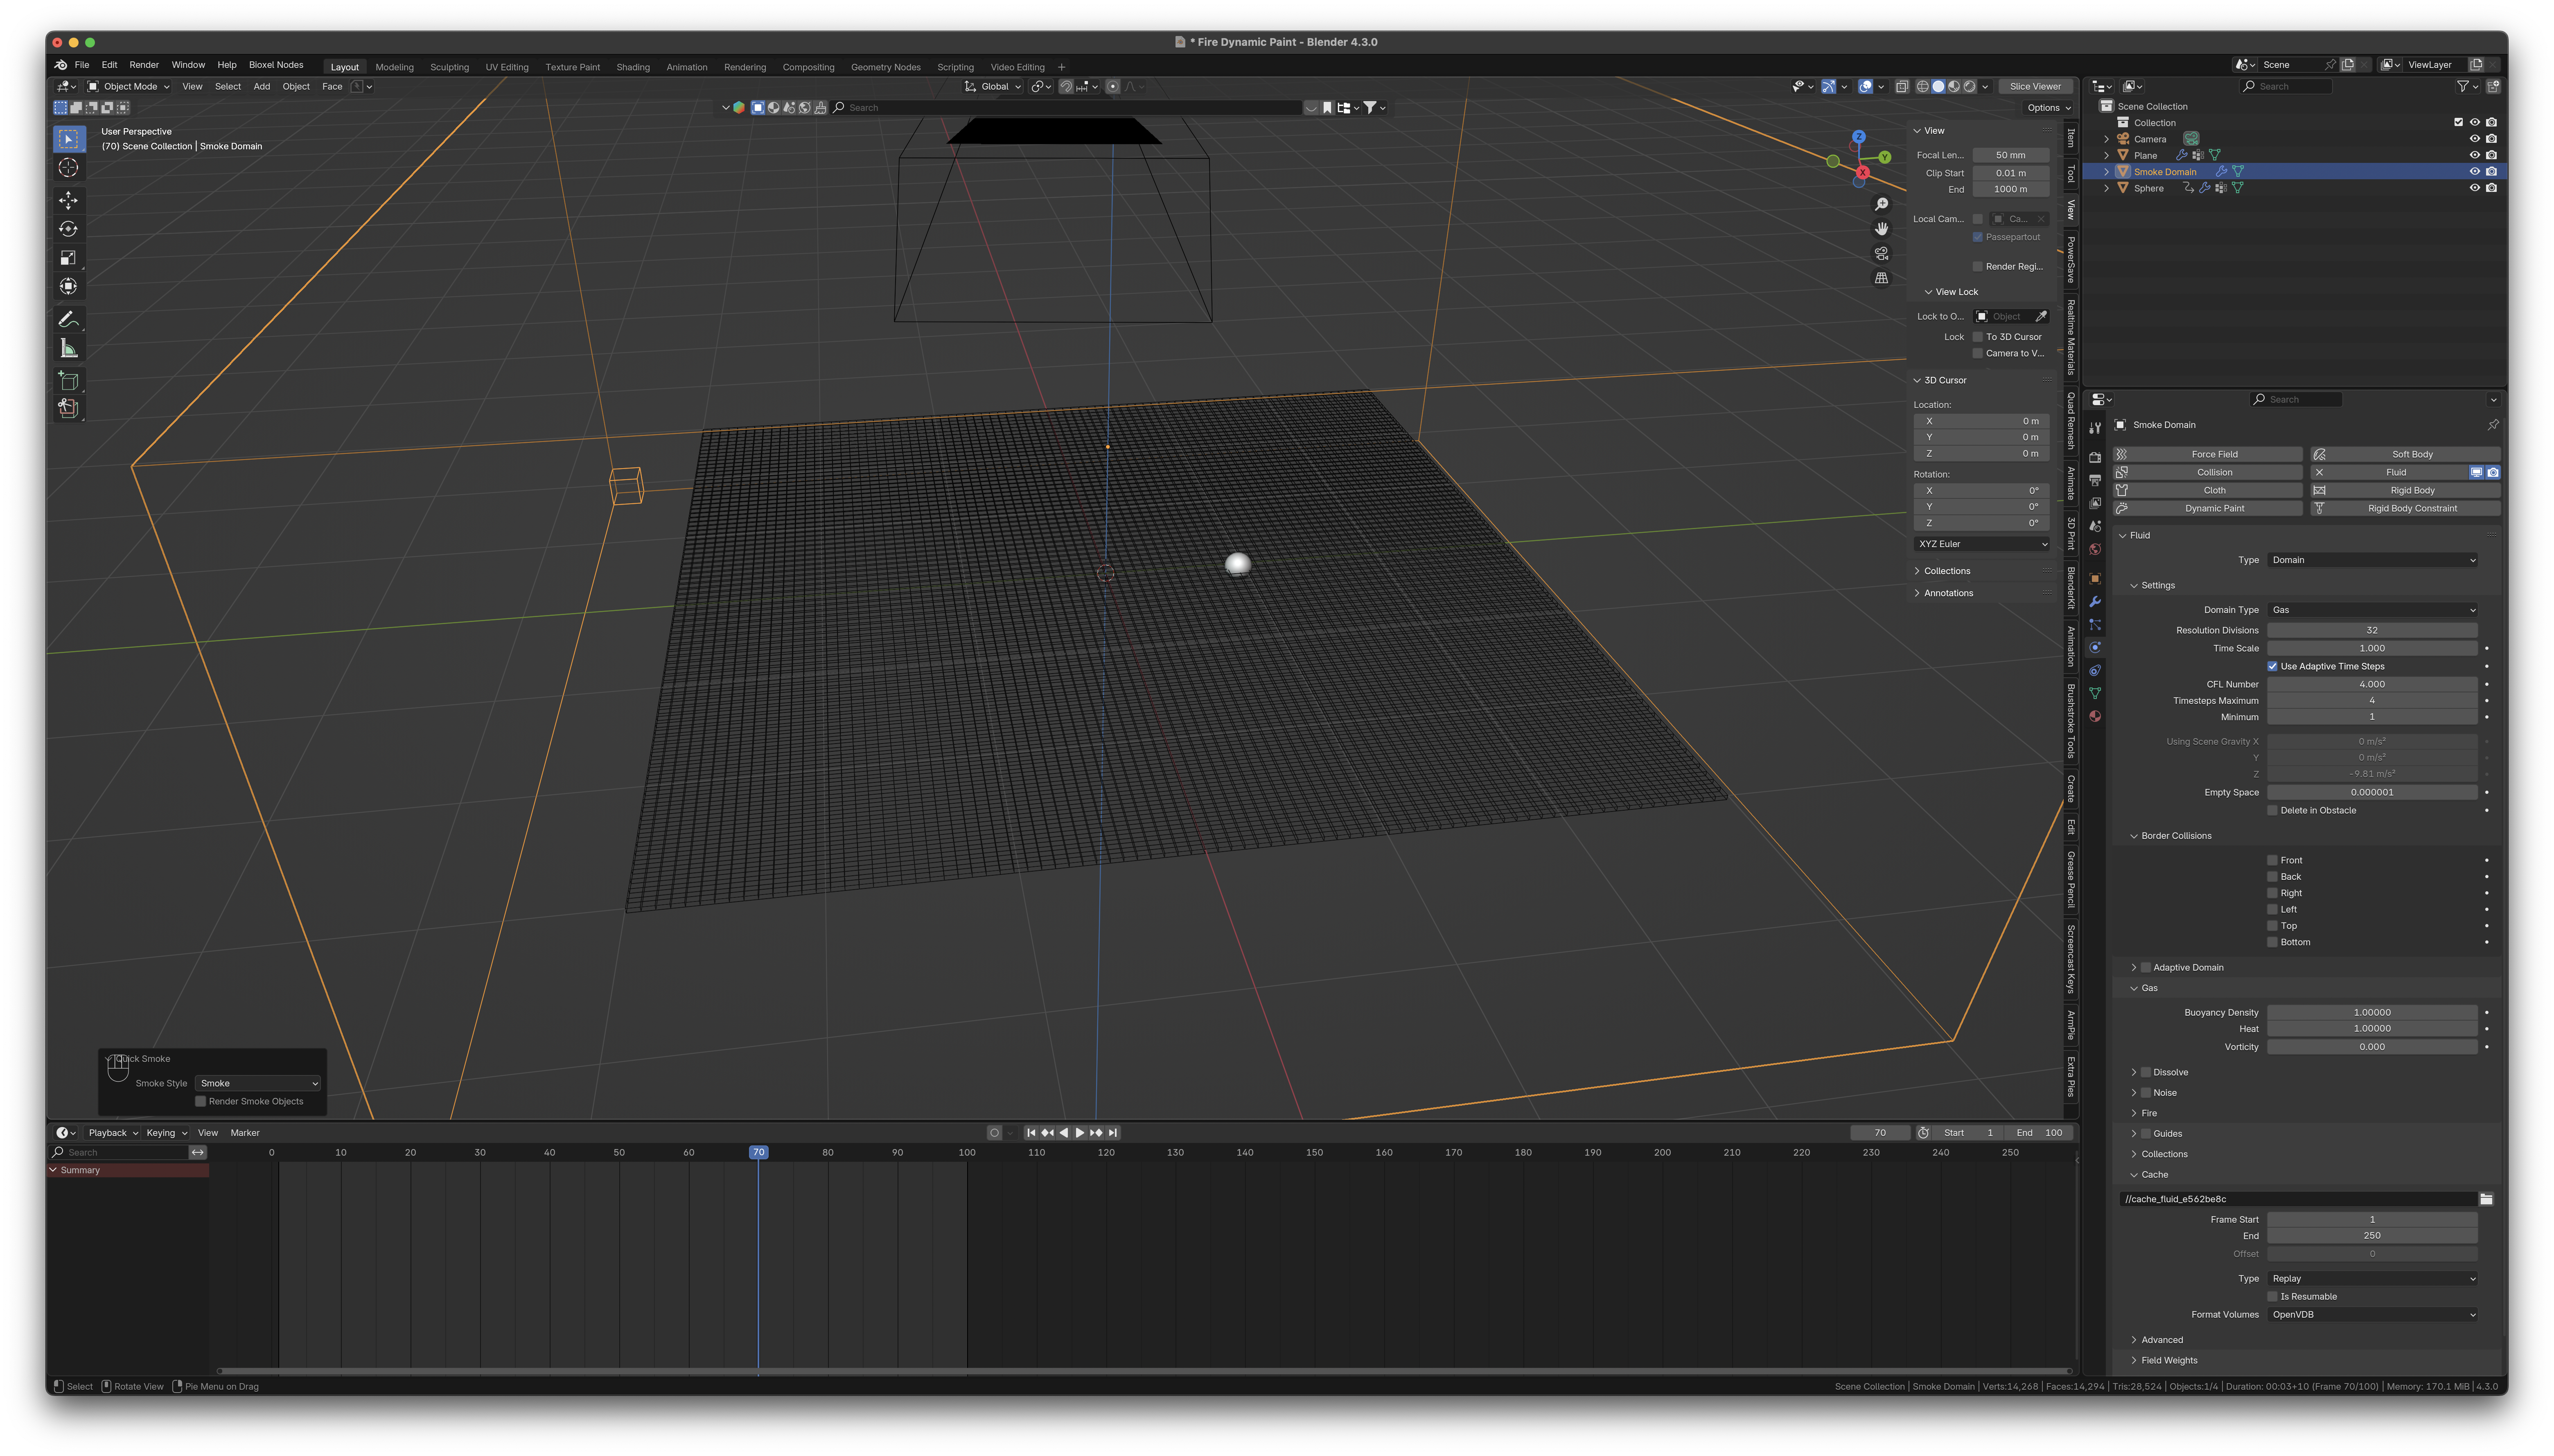Click the Buoyancy Density value slider
The image size is (2554, 1456).
(x=2372, y=1013)
